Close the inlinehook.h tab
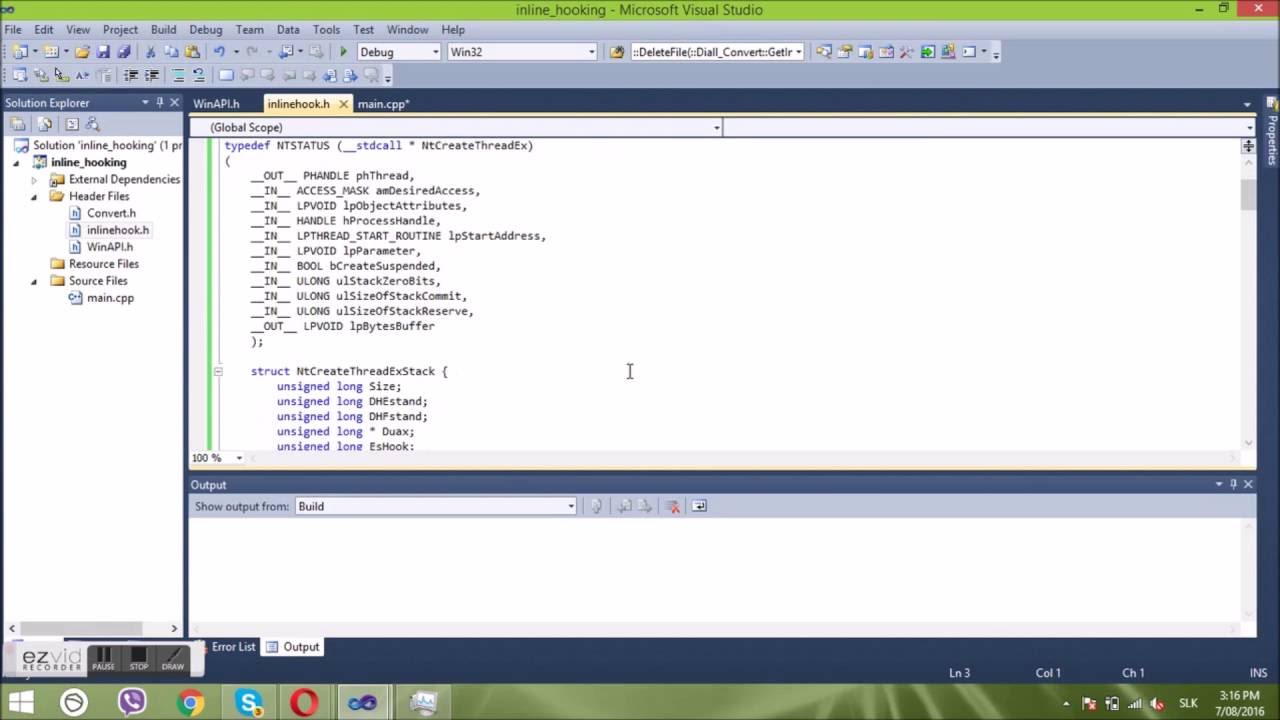1280x720 pixels. pyautogui.click(x=343, y=104)
